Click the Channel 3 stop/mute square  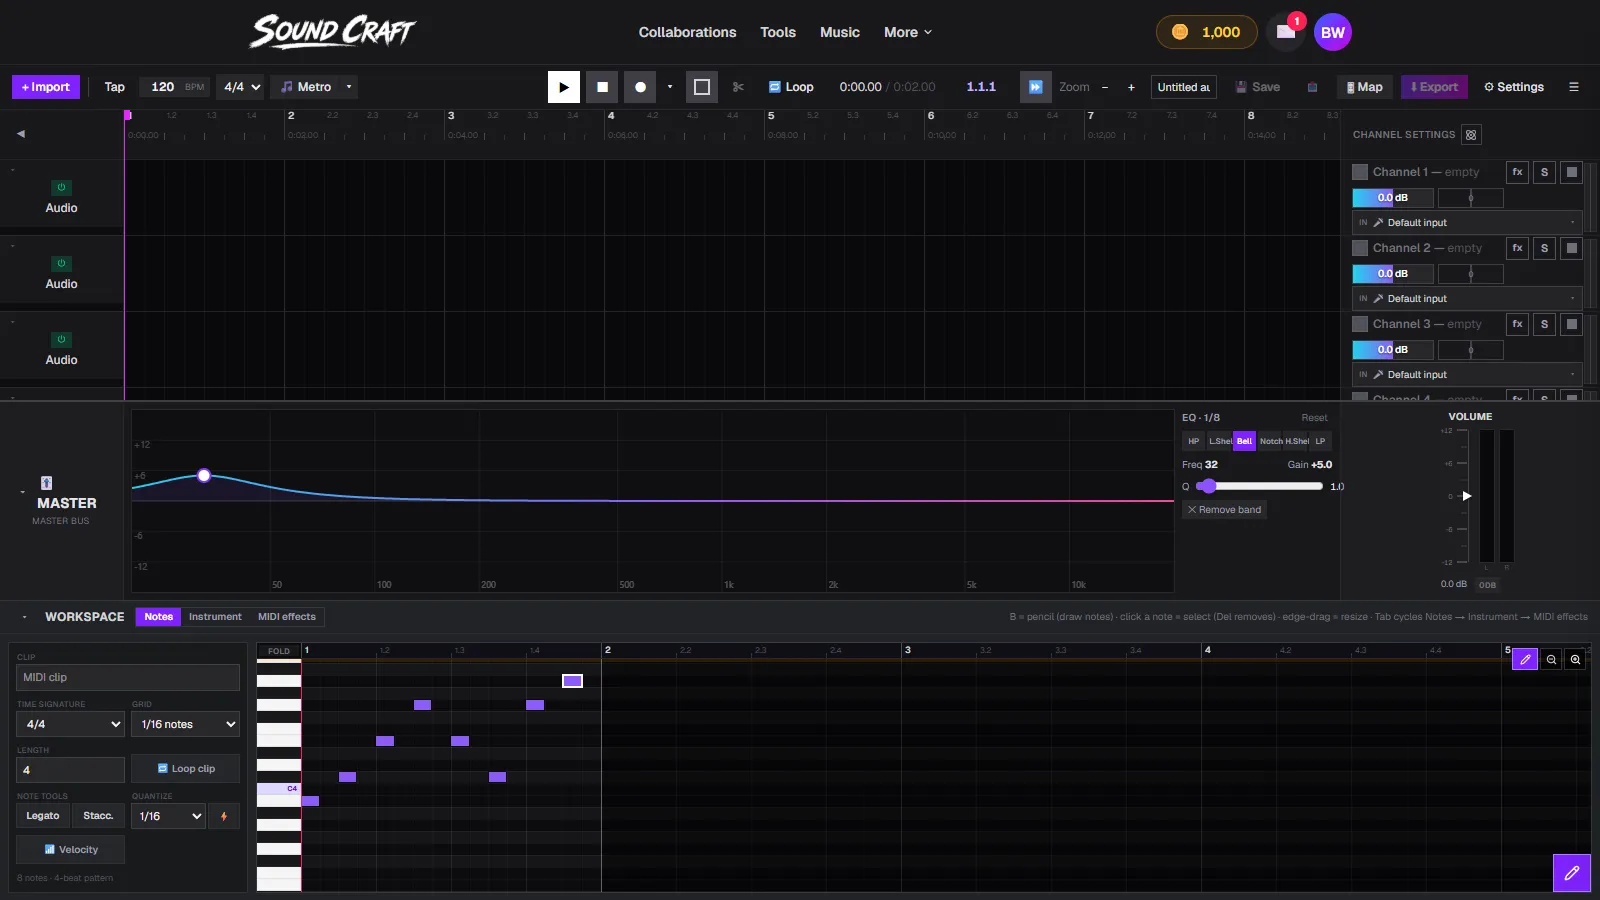click(1572, 324)
